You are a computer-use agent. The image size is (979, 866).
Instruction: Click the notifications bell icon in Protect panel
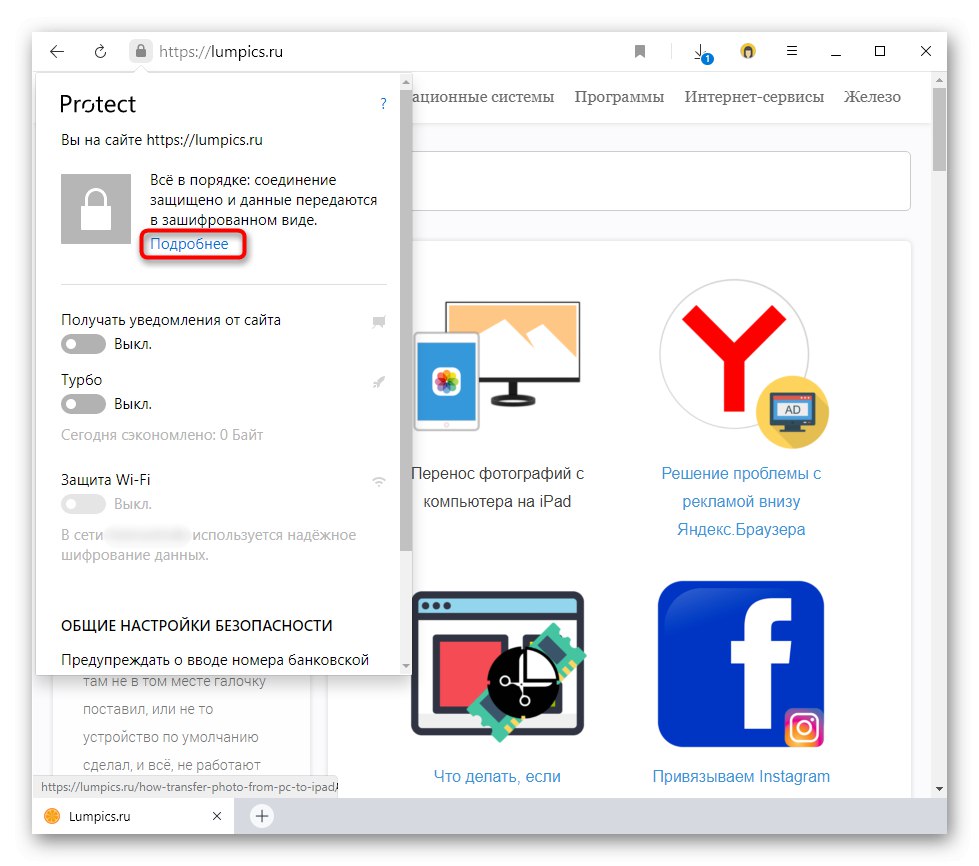[x=378, y=322]
